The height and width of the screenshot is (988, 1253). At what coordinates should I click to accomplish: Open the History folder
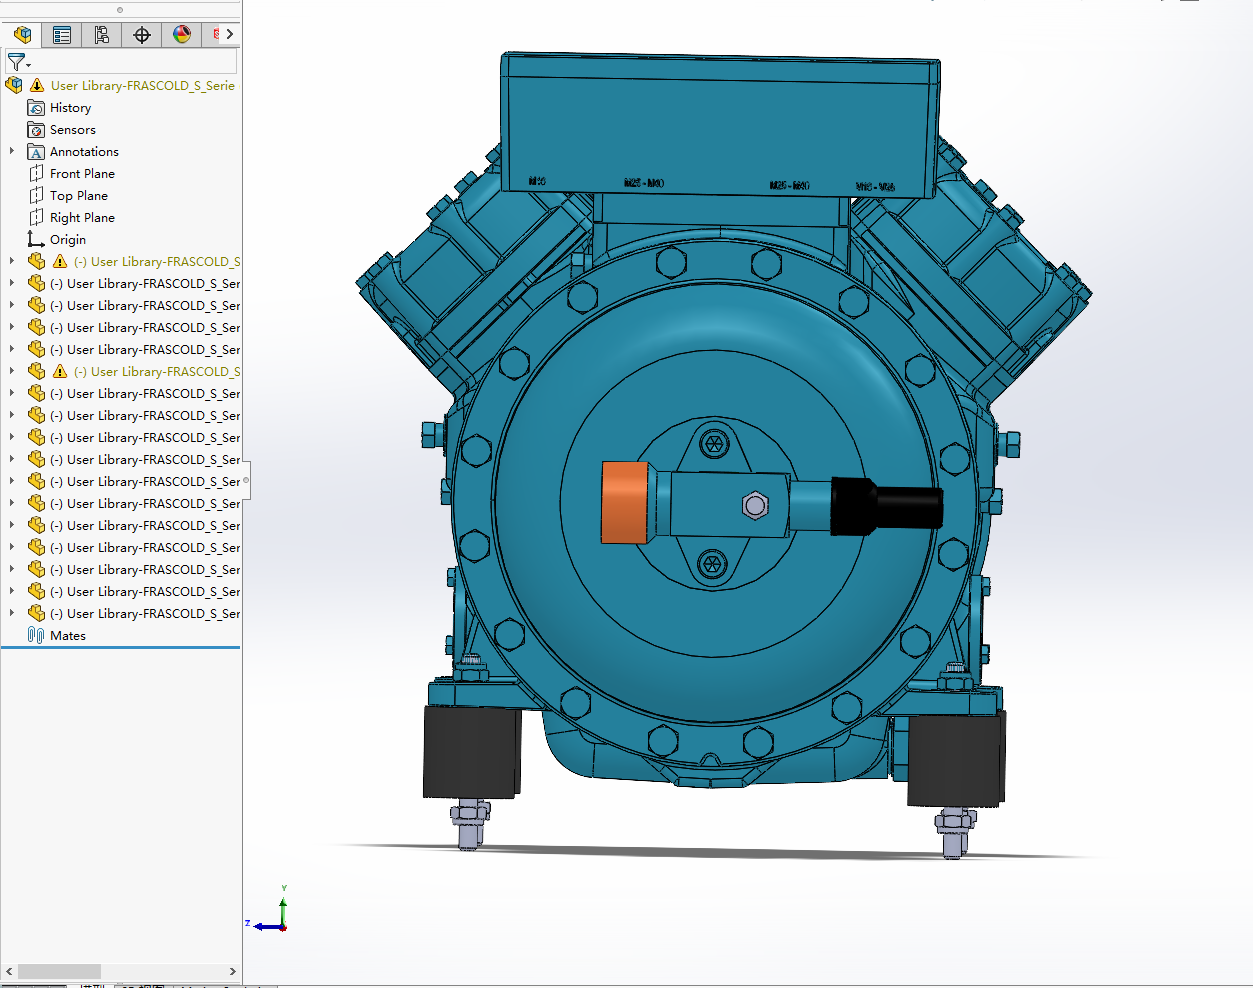coord(70,108)
